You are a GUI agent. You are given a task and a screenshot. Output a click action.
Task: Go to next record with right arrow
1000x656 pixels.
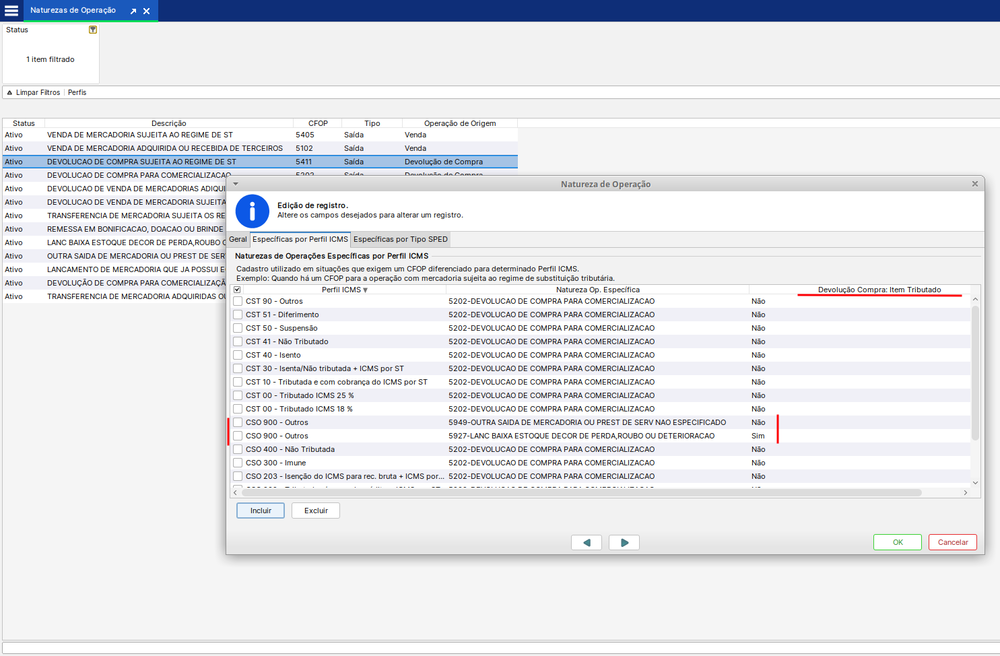click(624, 542)
